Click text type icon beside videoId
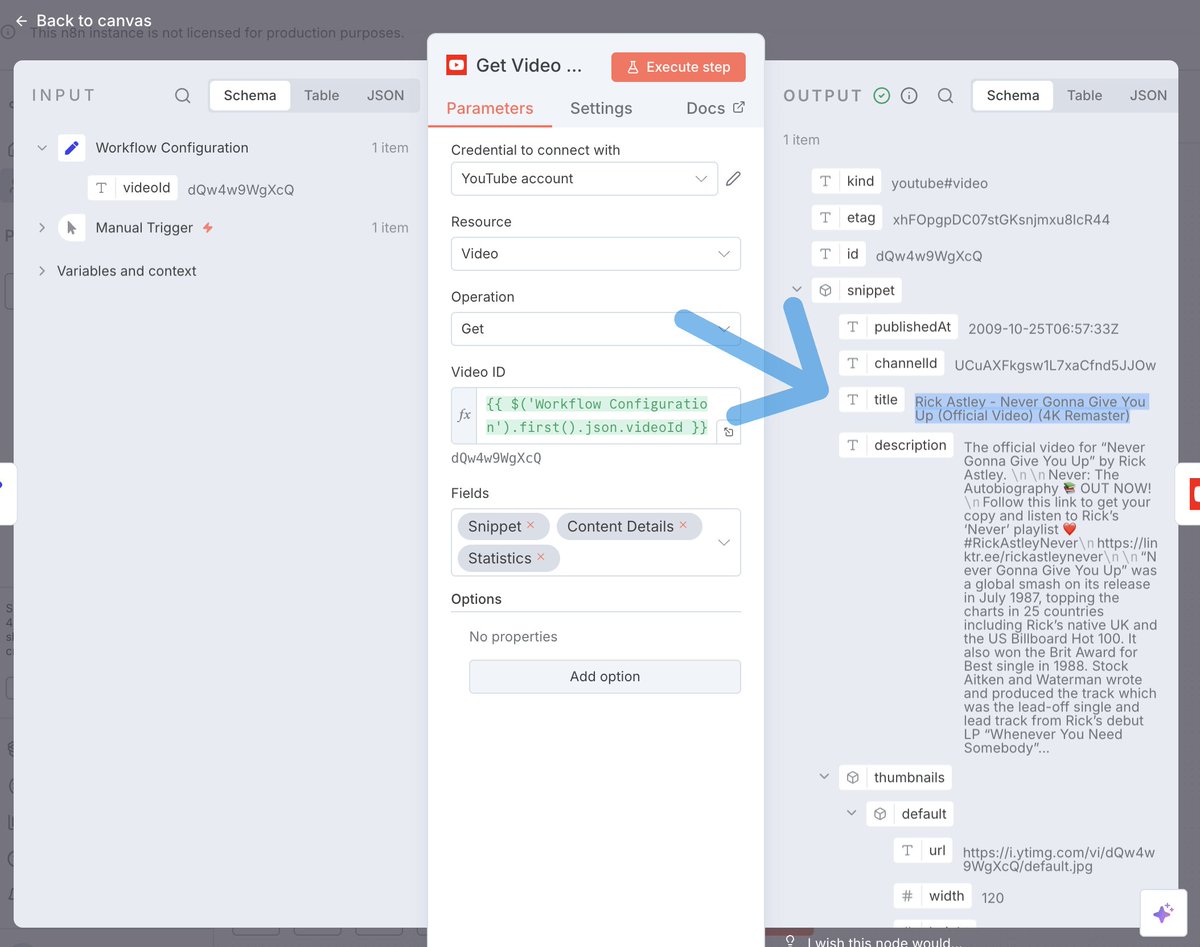1200x947 pixels. tap(101, 188)
